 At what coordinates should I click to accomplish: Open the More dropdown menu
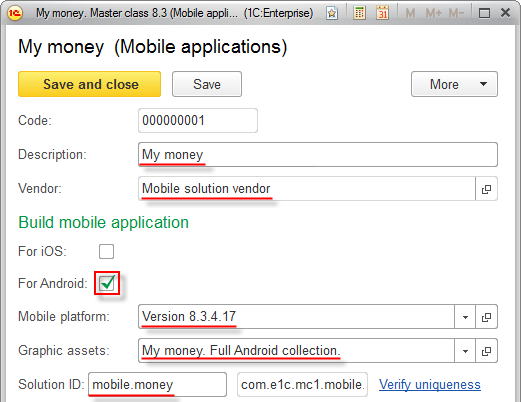(x=454, y=84)
